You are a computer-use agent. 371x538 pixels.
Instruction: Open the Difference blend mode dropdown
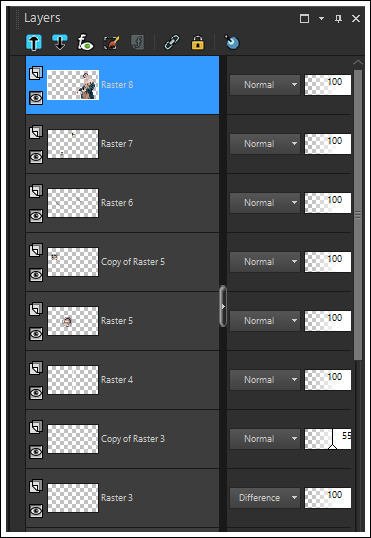(265, 498)
